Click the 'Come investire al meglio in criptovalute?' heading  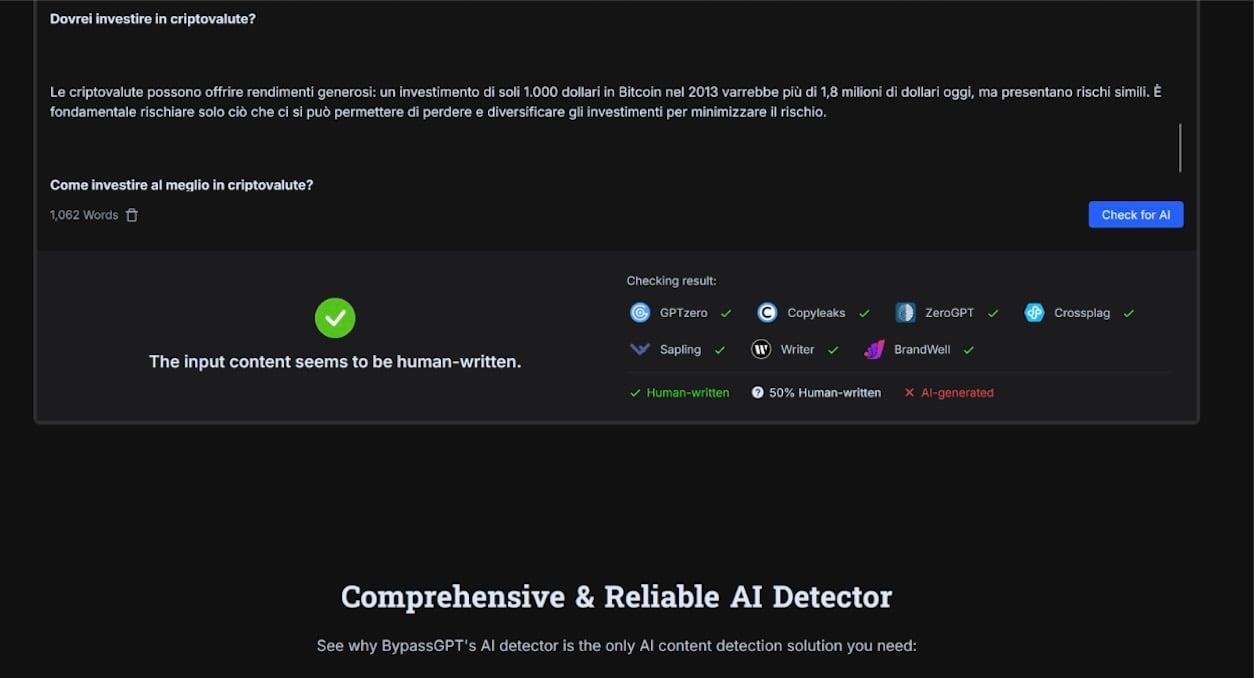coord(181,185)
